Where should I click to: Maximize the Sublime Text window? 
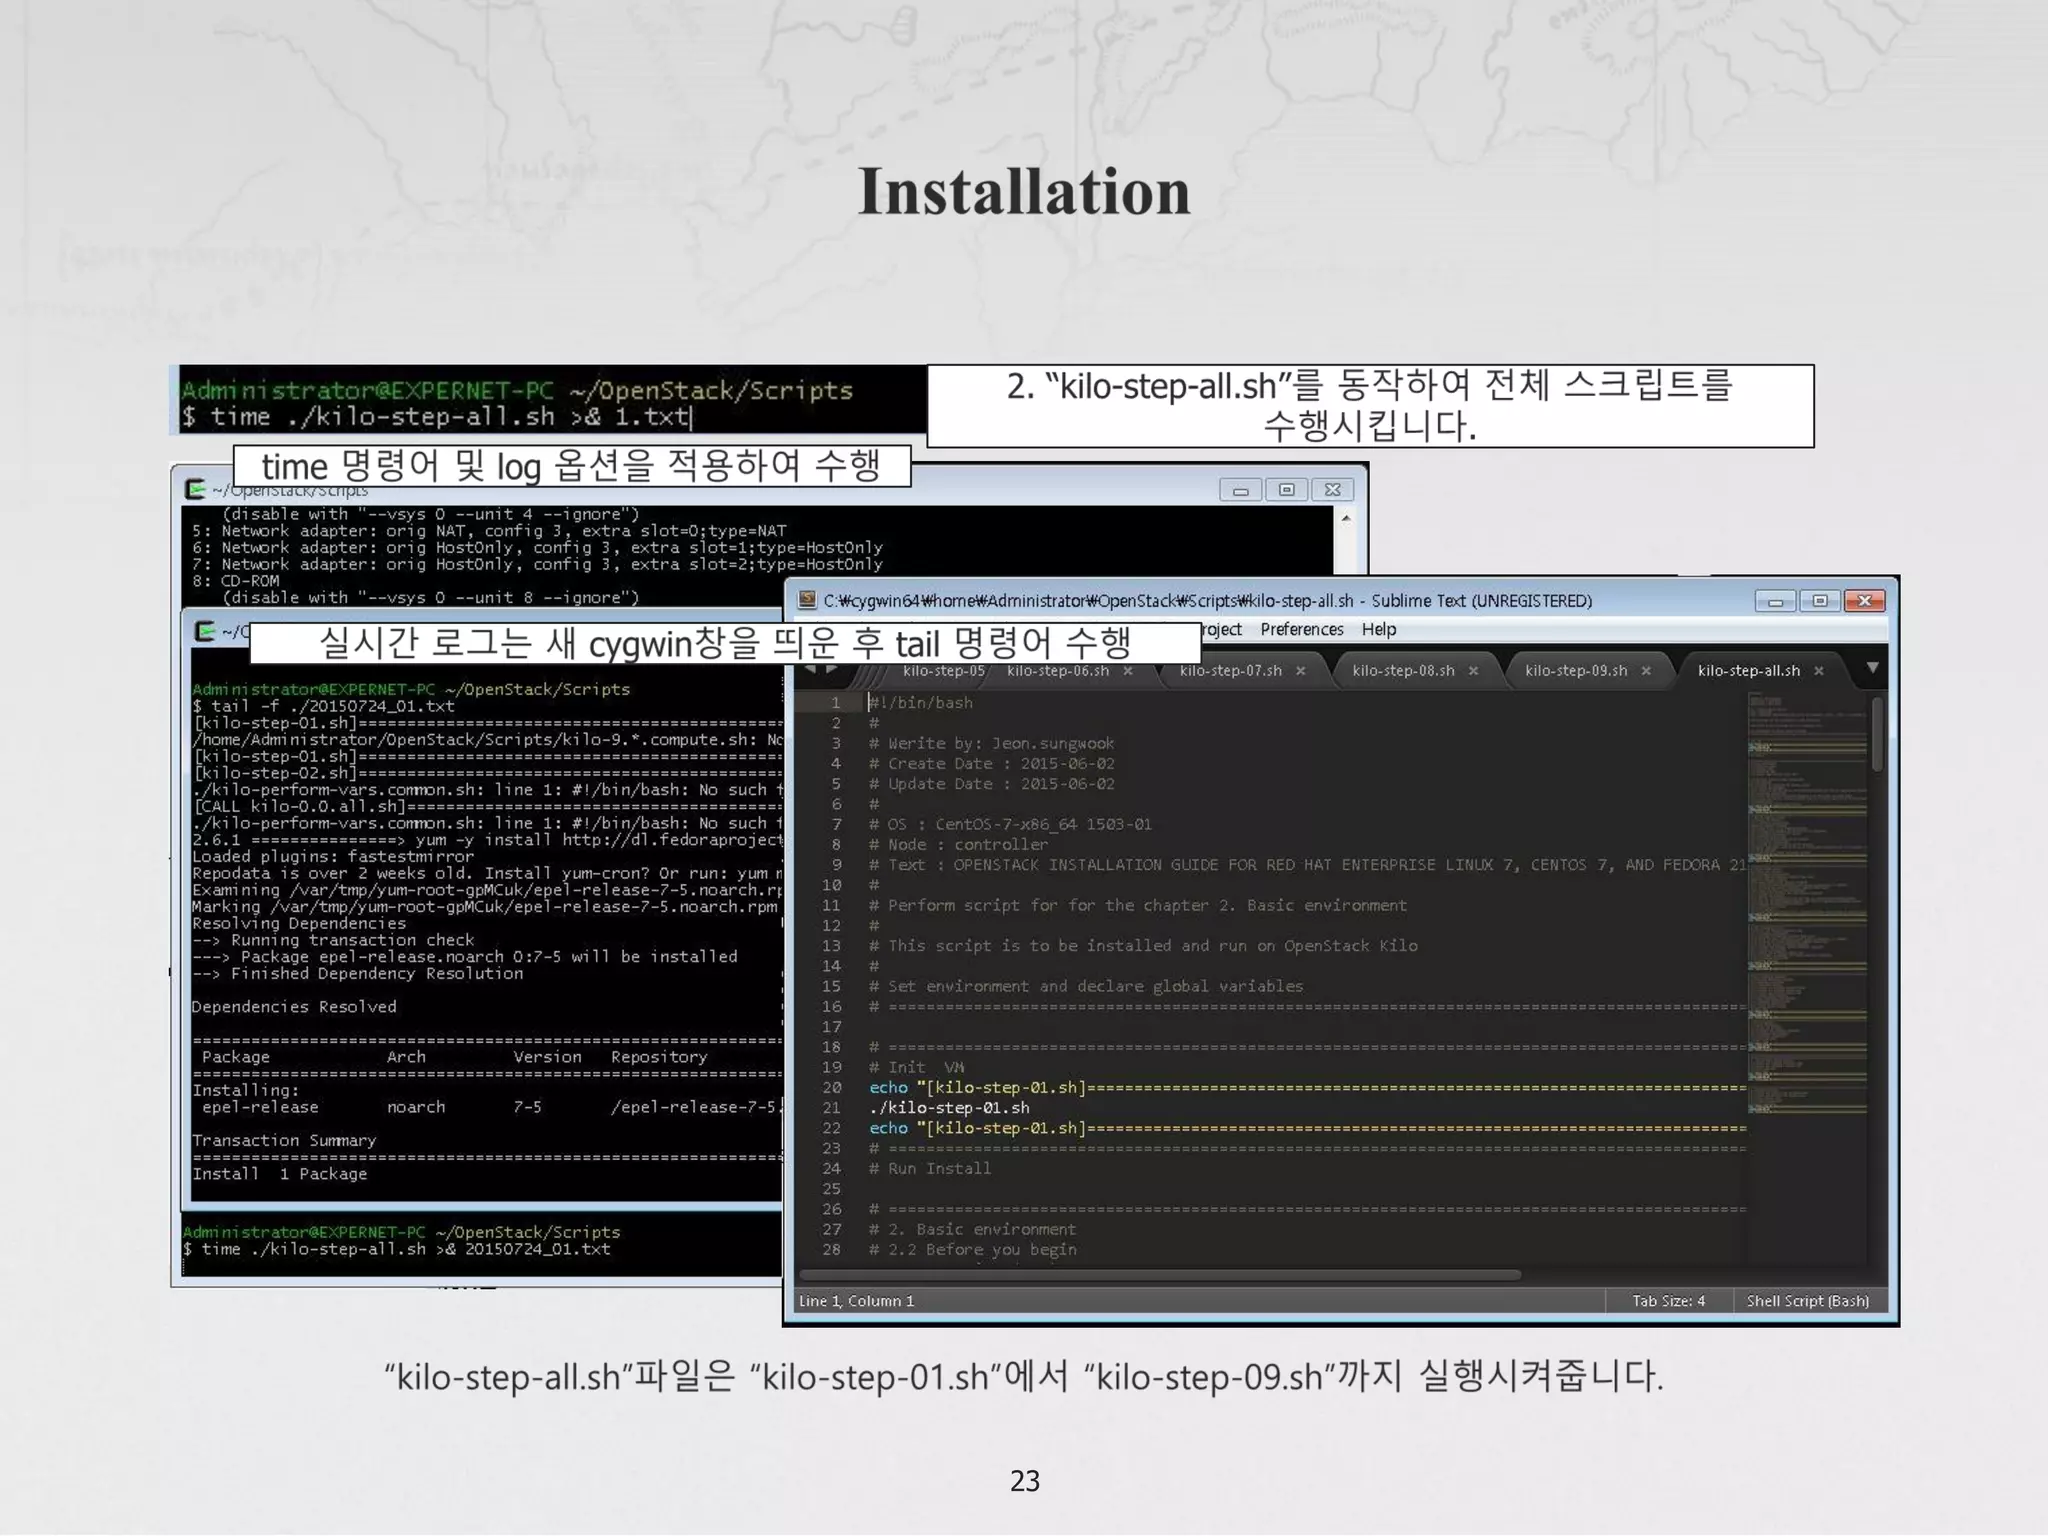point(1819,600)
